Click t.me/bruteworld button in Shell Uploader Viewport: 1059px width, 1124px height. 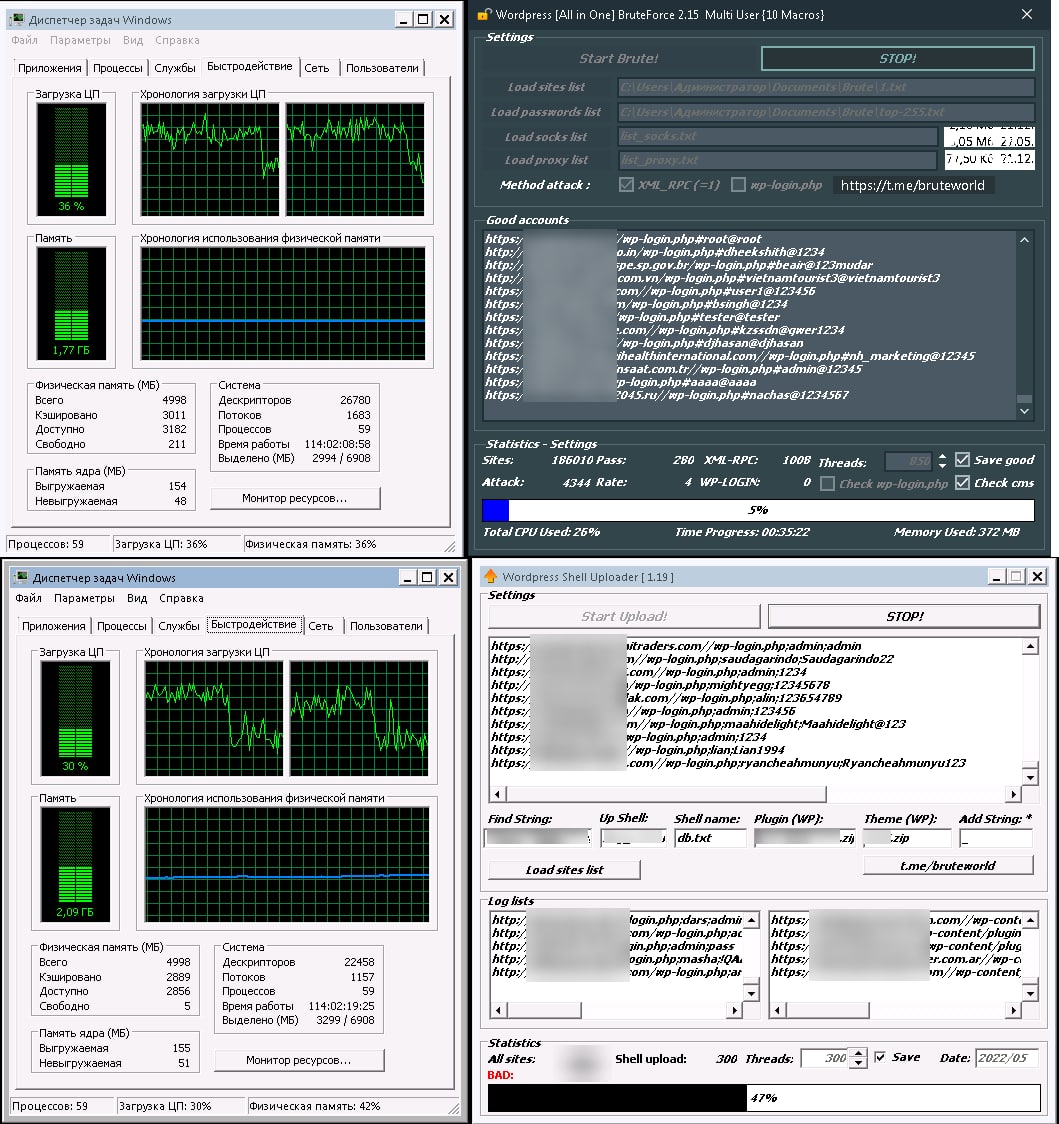point(948,865)
